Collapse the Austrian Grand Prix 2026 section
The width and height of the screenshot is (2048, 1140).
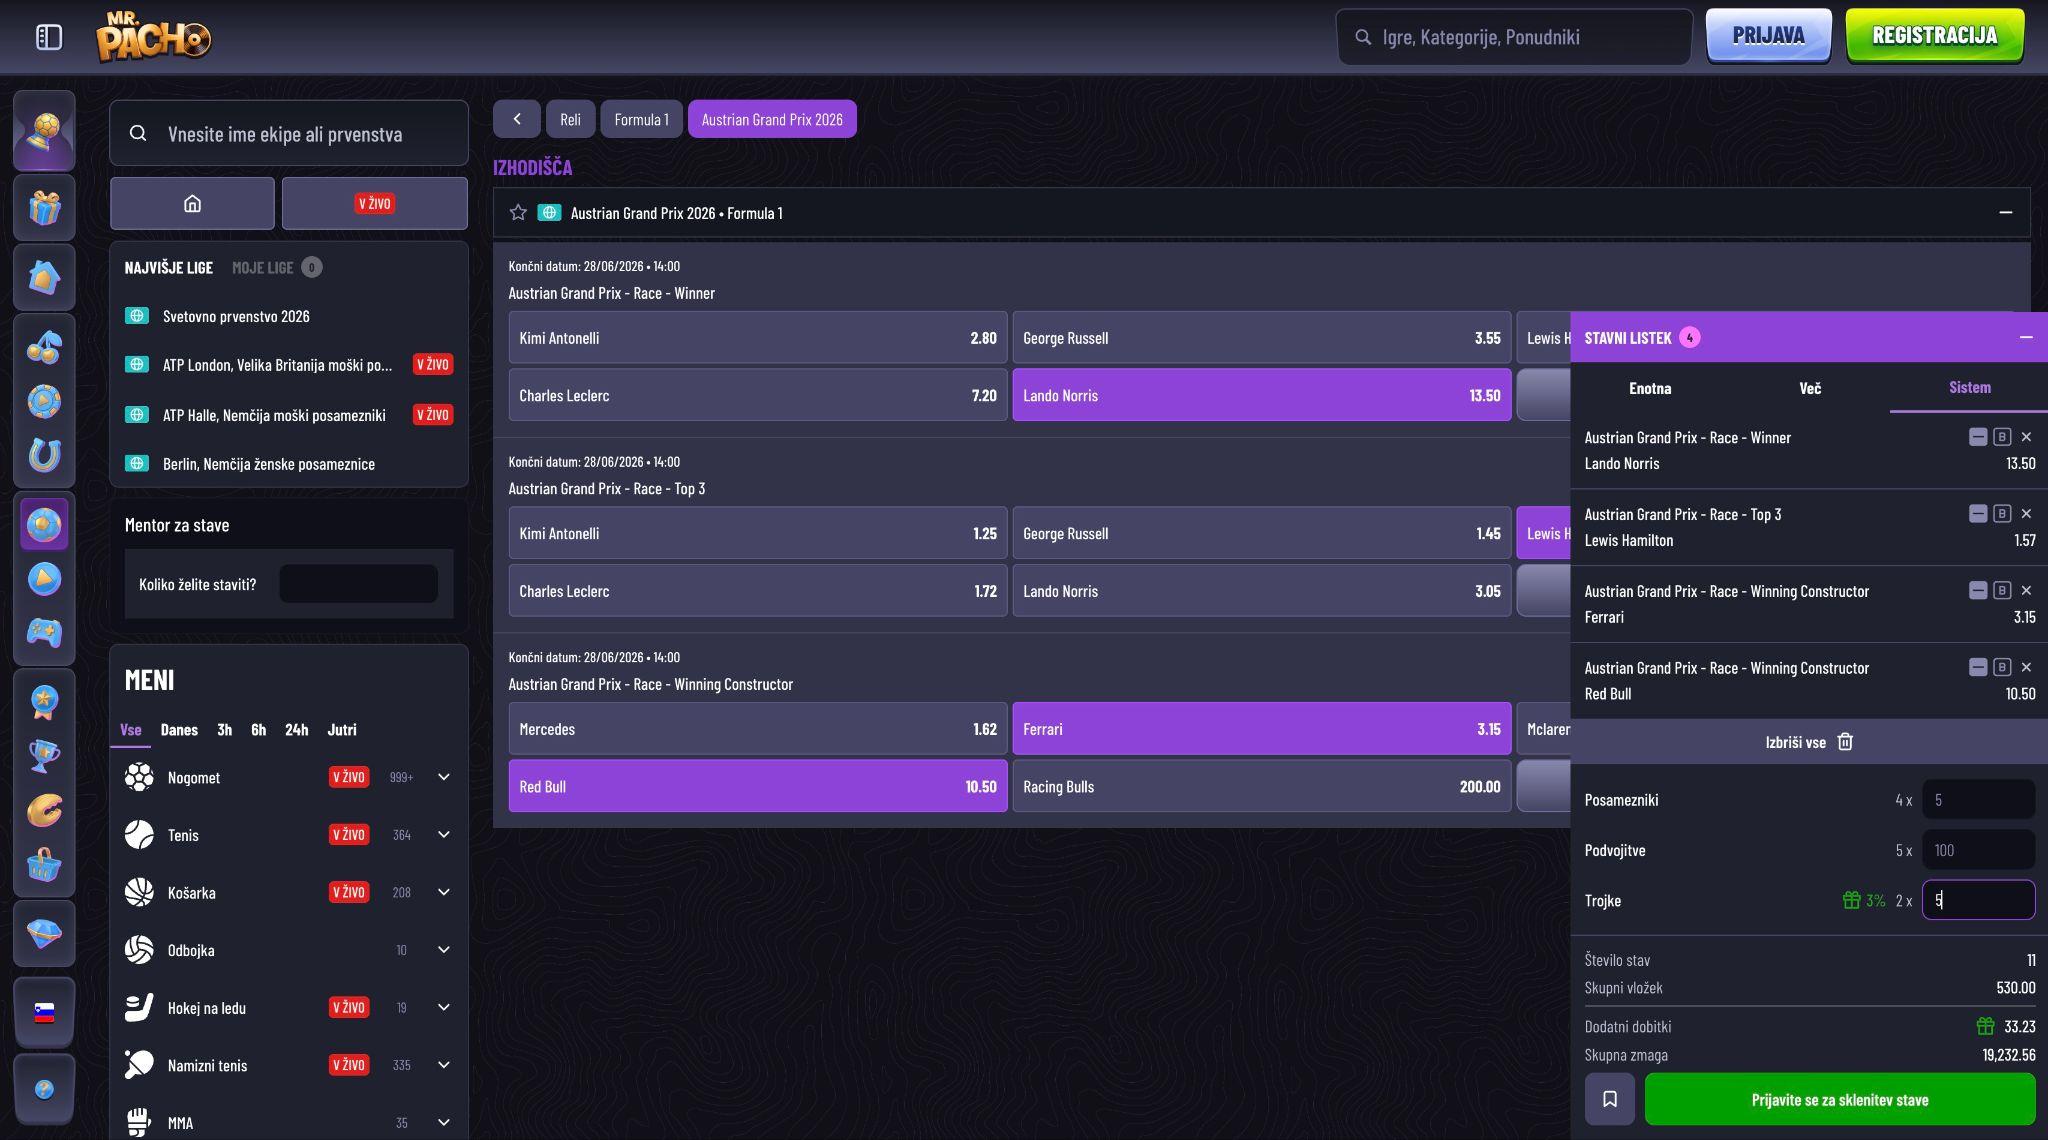point(2005,212)
